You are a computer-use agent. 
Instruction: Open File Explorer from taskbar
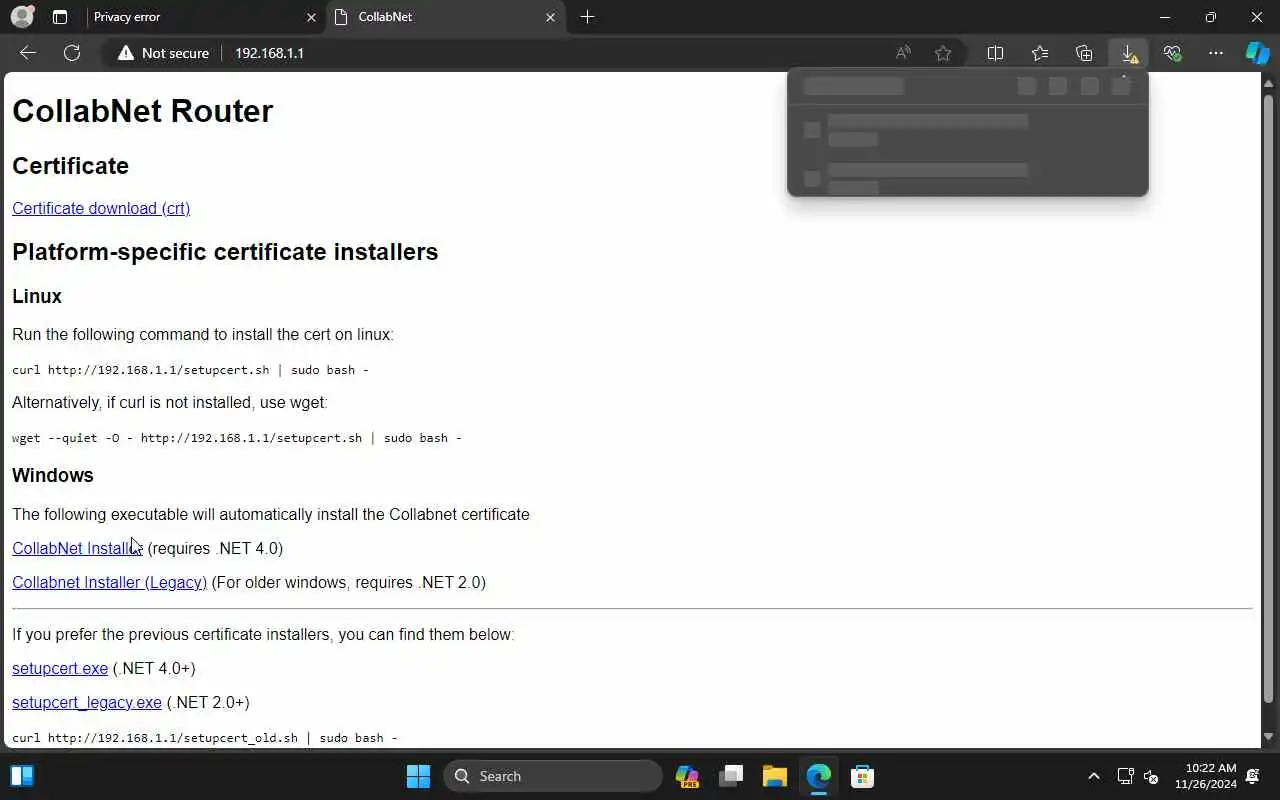[775, 776]
